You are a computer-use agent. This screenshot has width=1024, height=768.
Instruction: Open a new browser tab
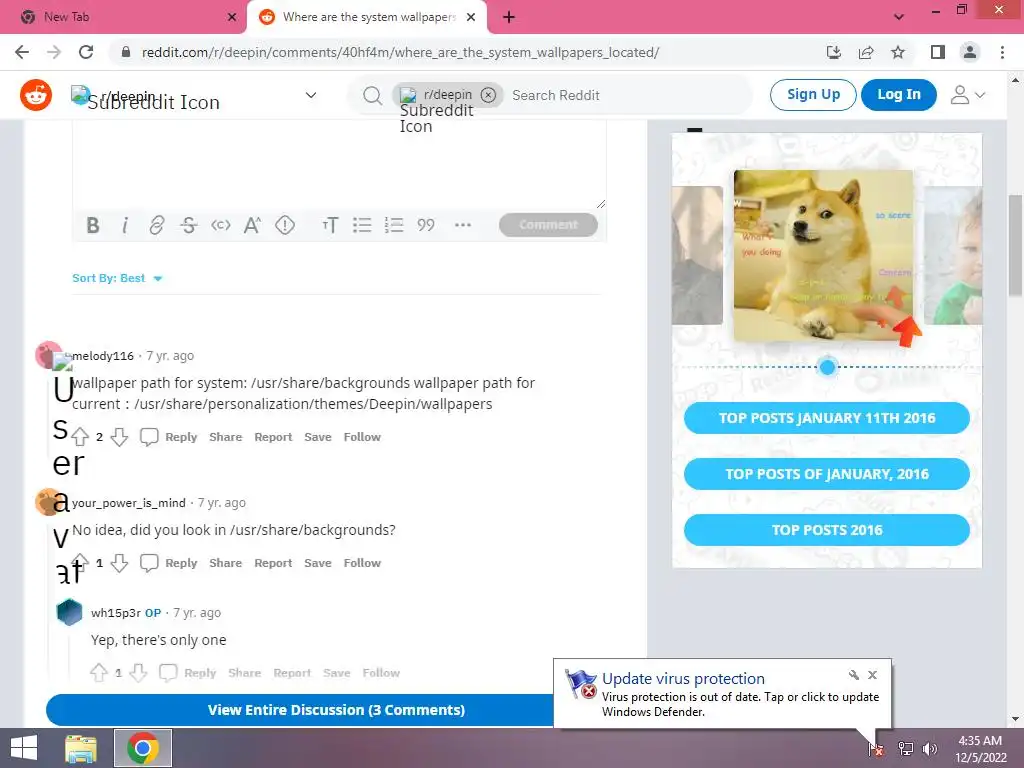pyautogui.click(x=509, y=17)
